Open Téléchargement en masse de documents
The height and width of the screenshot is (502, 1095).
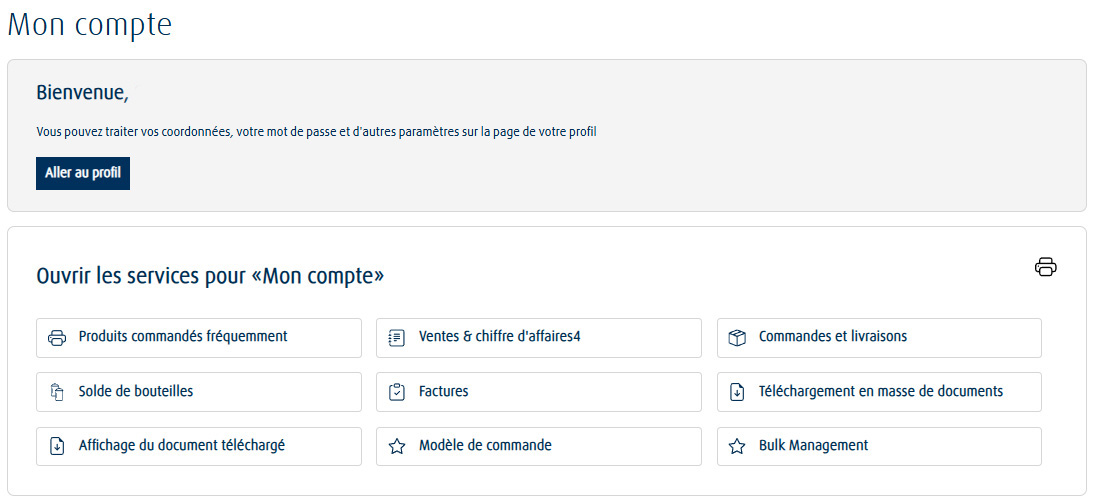click(879, 392)
